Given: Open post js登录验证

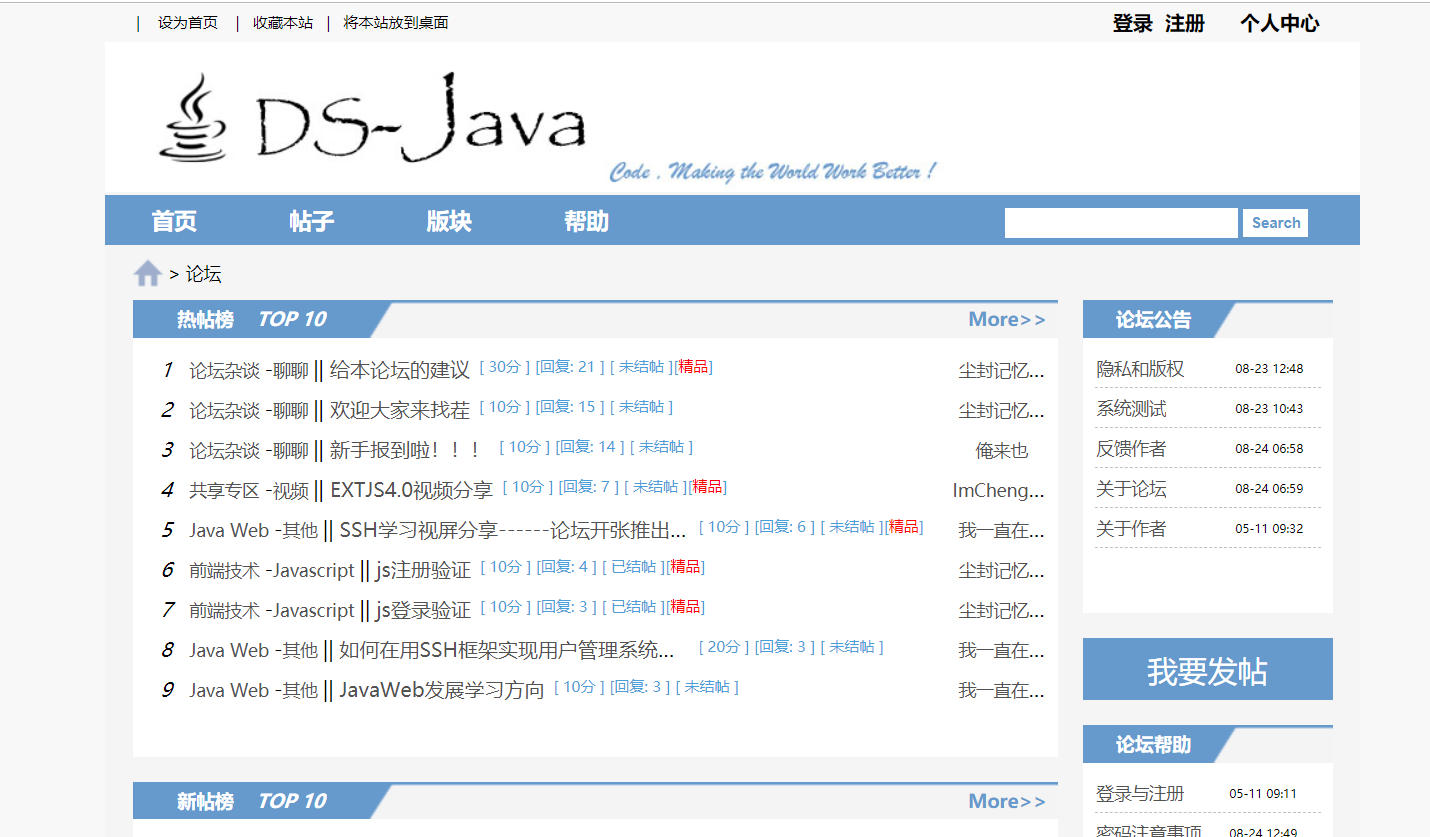Looking at the screenshot, I should (423, 610).
